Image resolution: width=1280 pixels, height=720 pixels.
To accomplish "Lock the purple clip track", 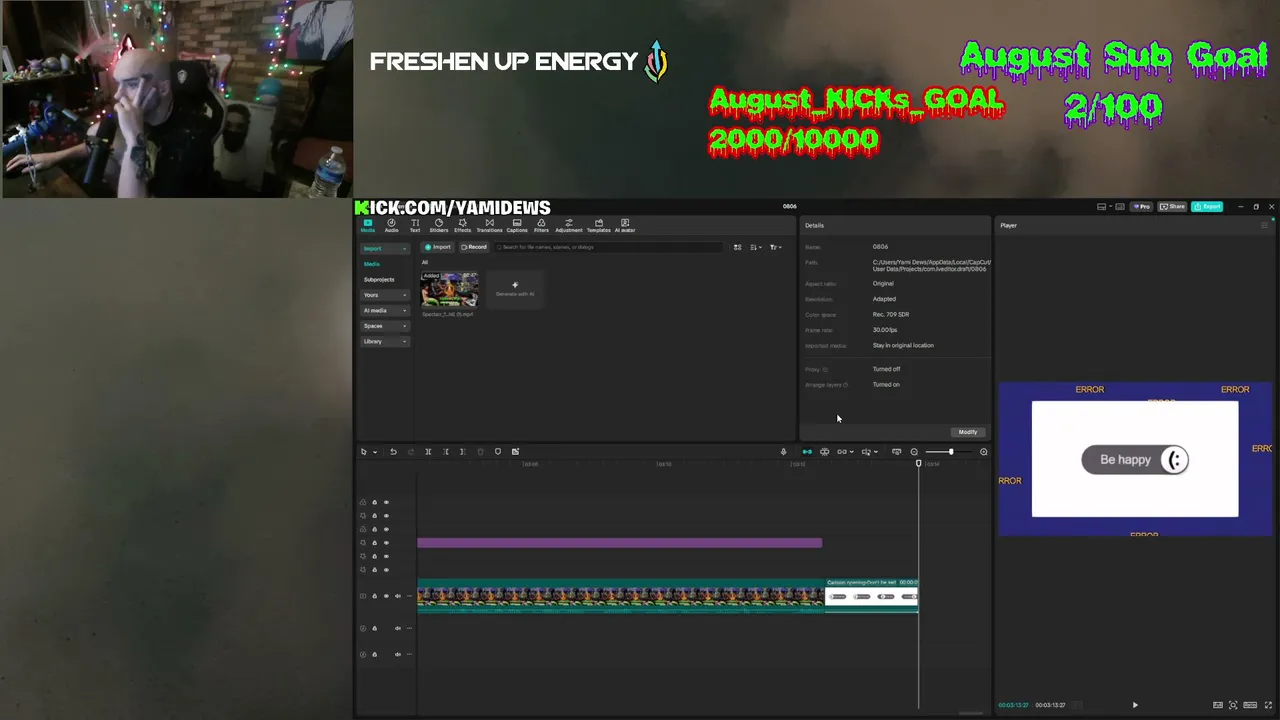I will tap(375, 543).
